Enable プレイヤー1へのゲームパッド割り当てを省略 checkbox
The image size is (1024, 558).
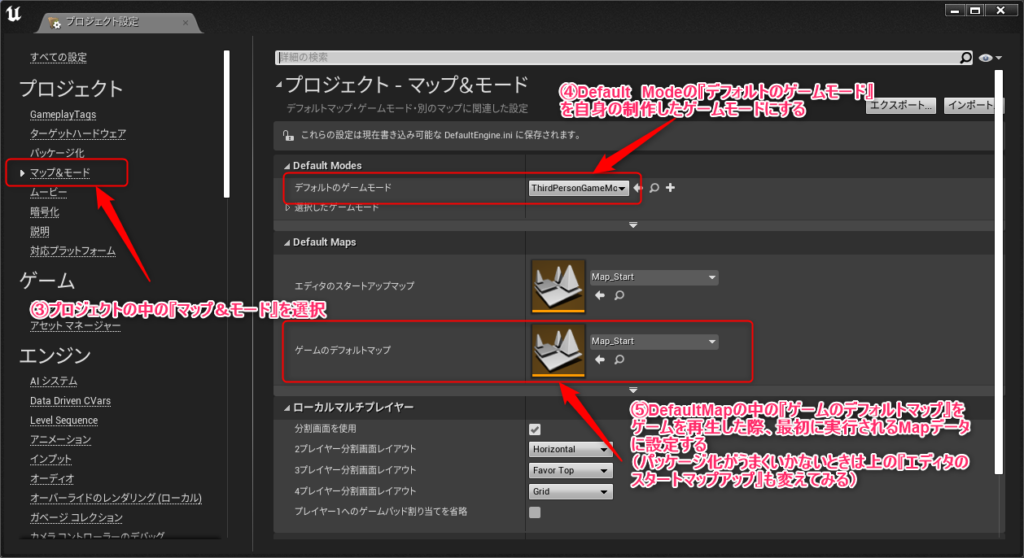[535, 512]
